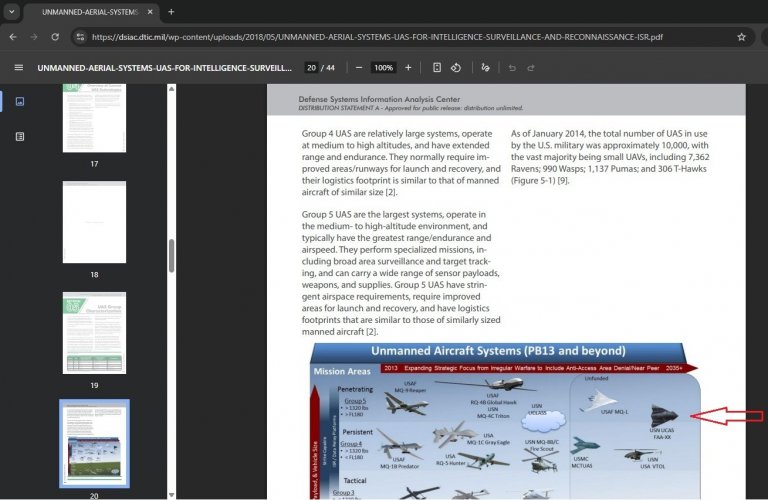Click the 'Group 5 UAS are the largest' paragraph

(x=401, y=273)
